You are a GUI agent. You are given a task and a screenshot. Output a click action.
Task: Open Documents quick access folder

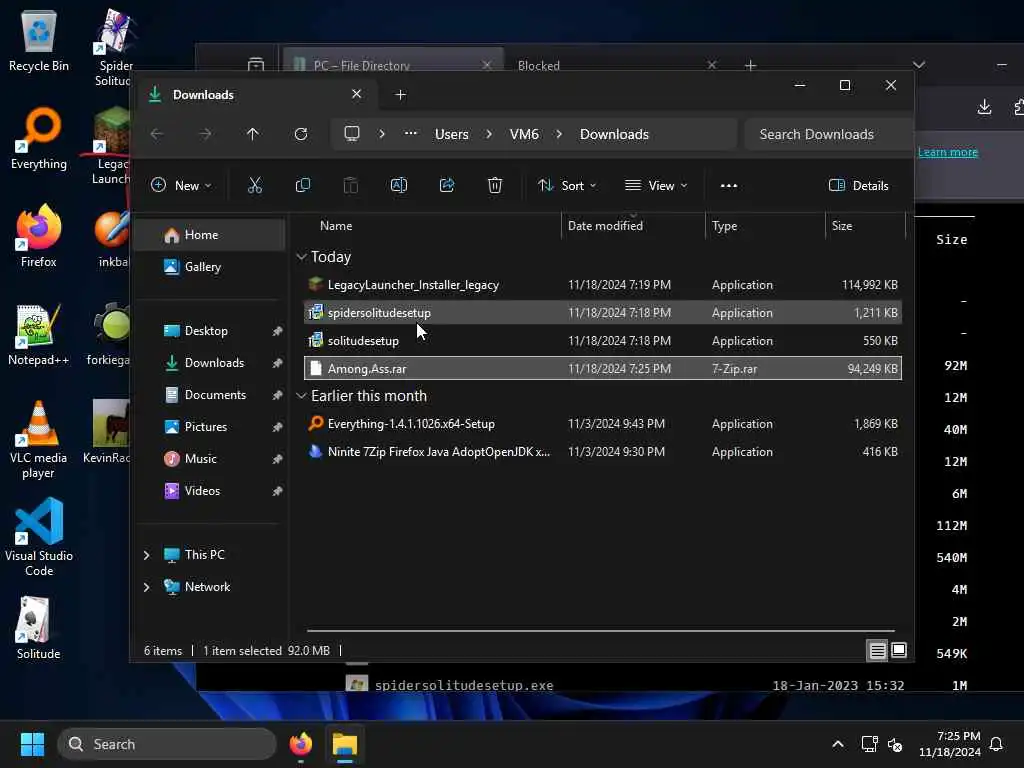pyautogui.click(x=210, y=395)
